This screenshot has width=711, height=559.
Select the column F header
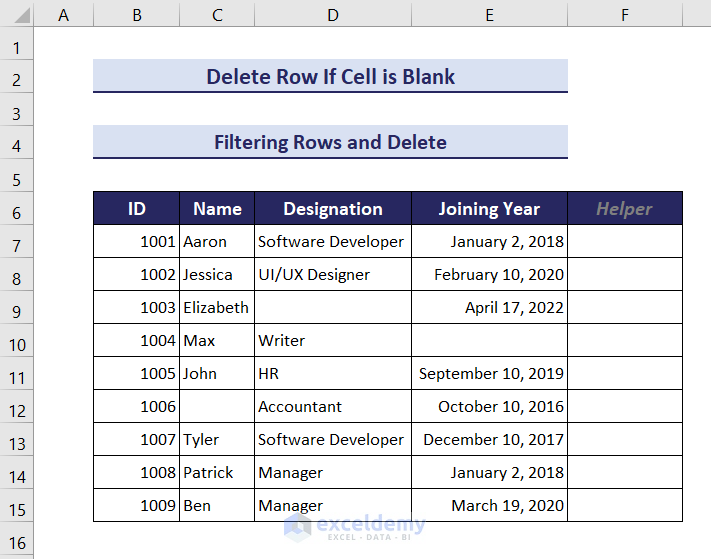click(624, 15)
